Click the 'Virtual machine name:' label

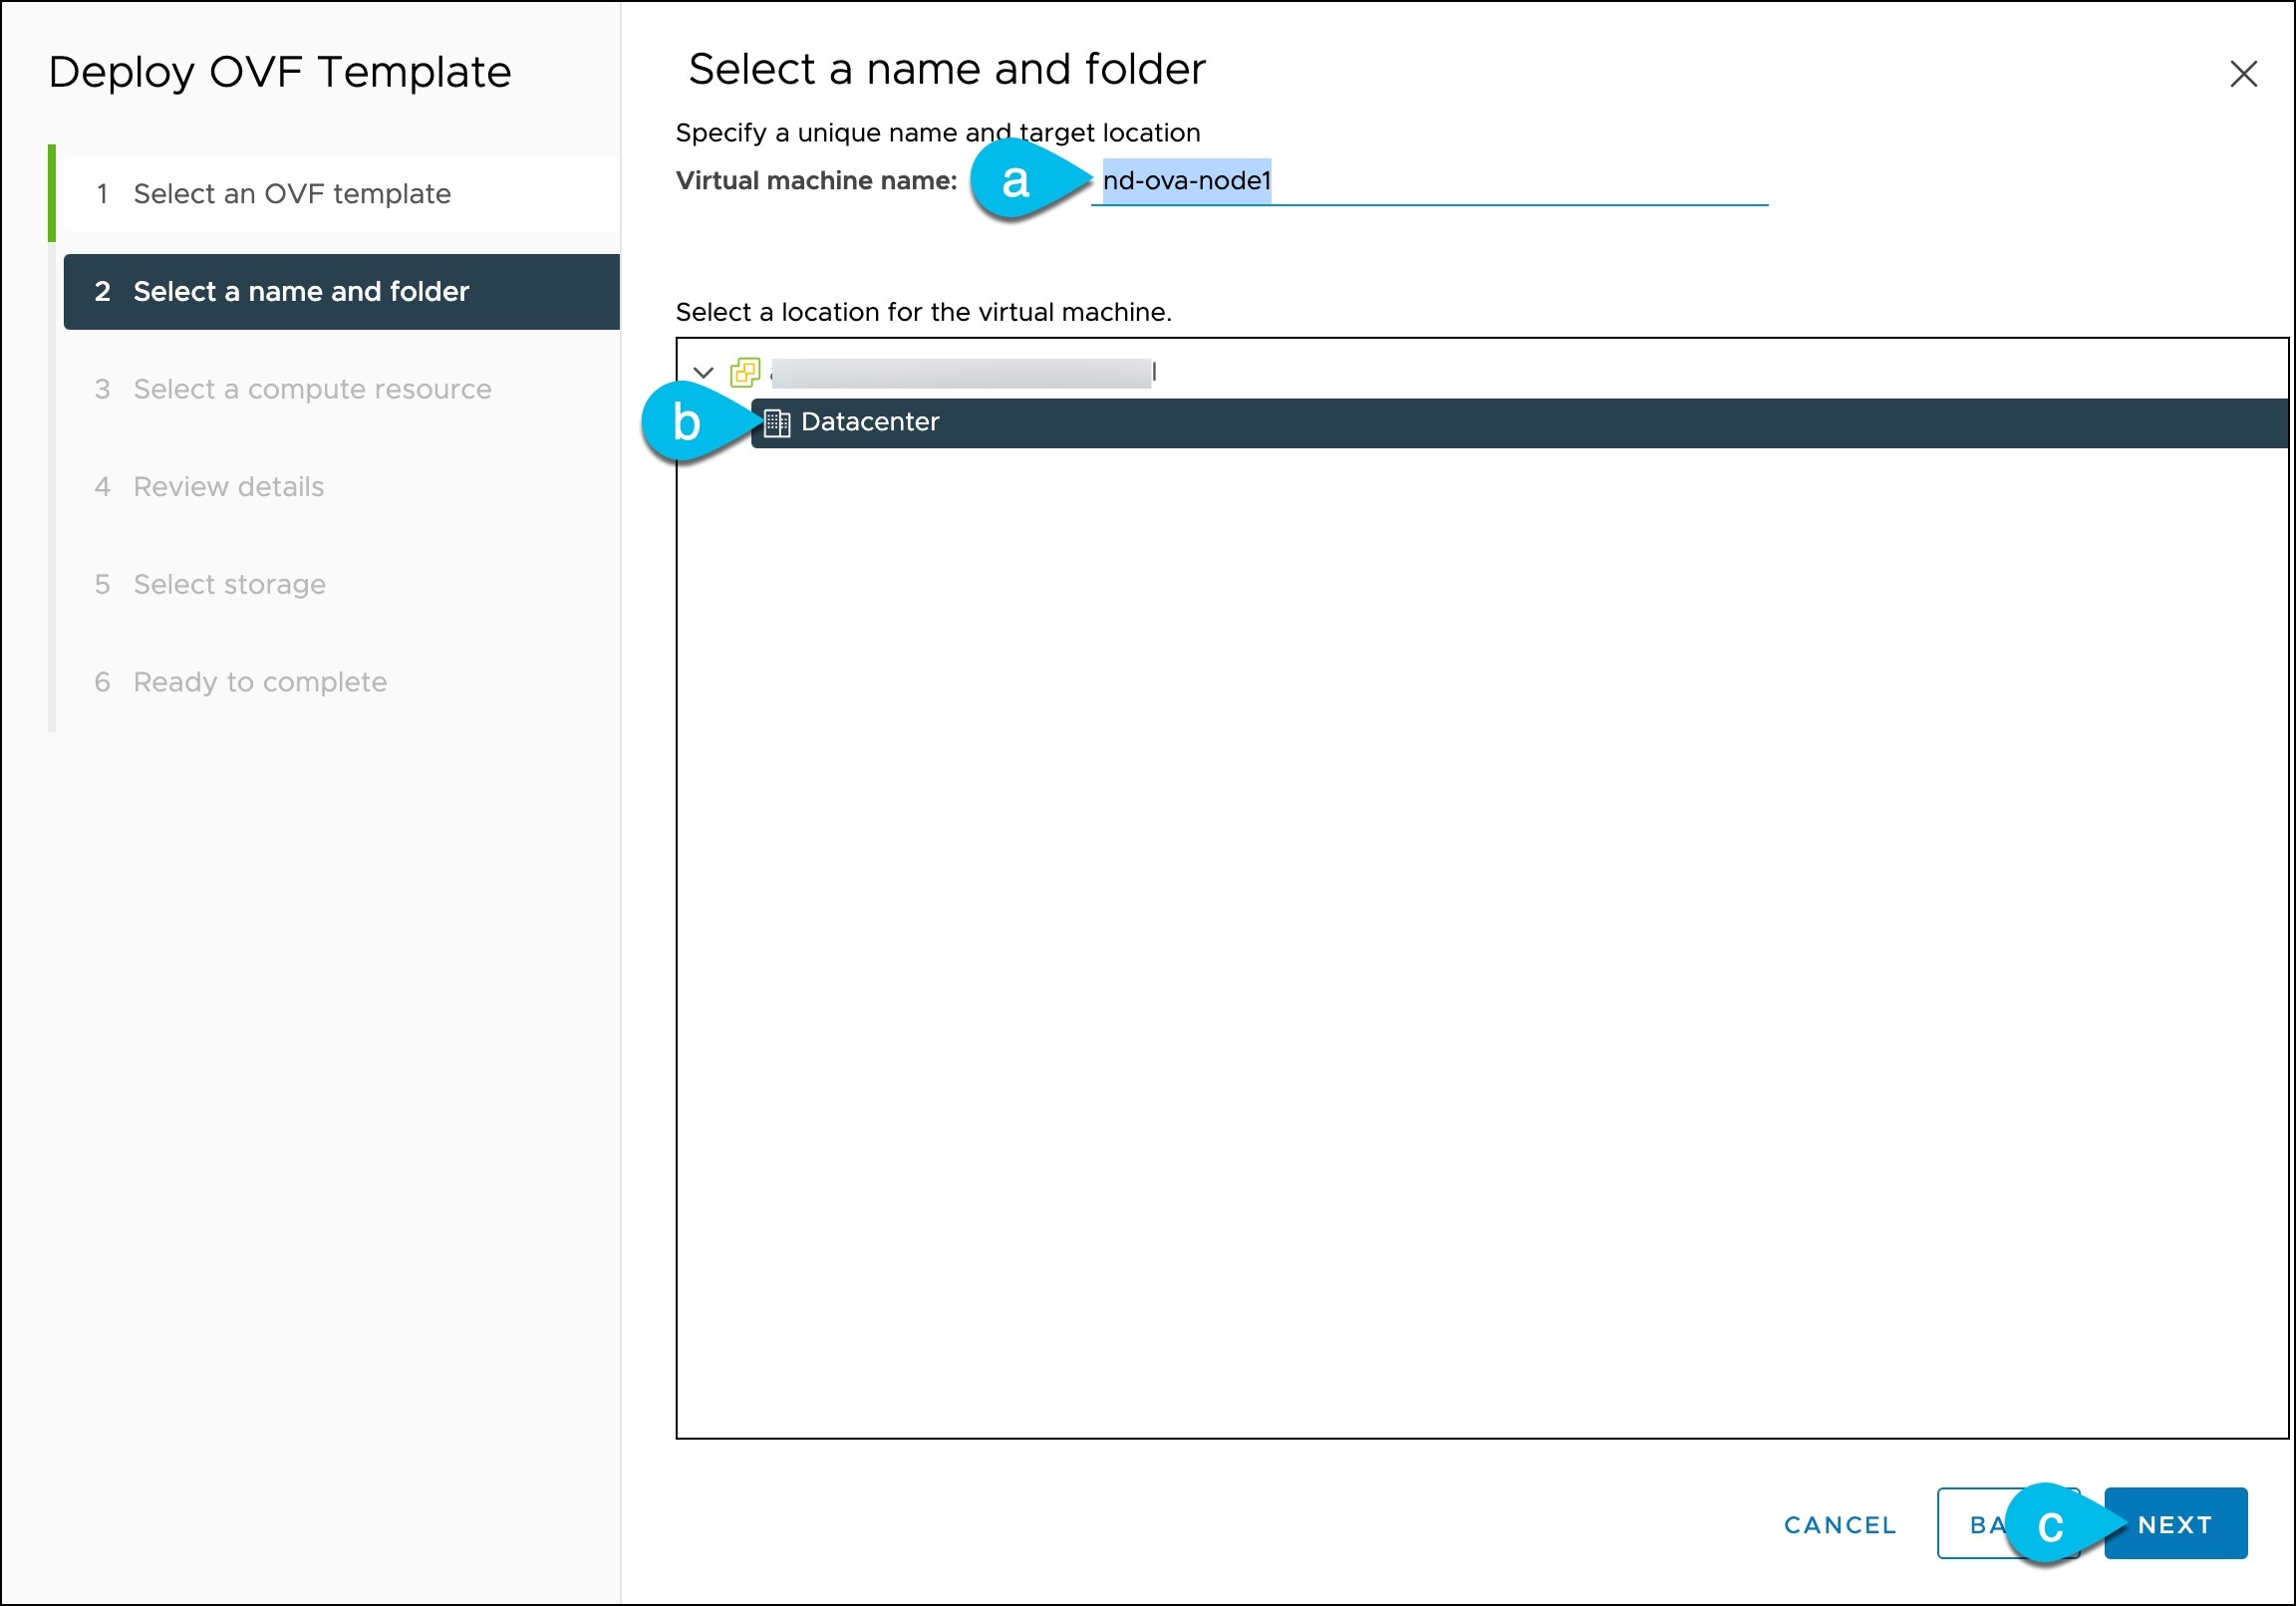816,181
